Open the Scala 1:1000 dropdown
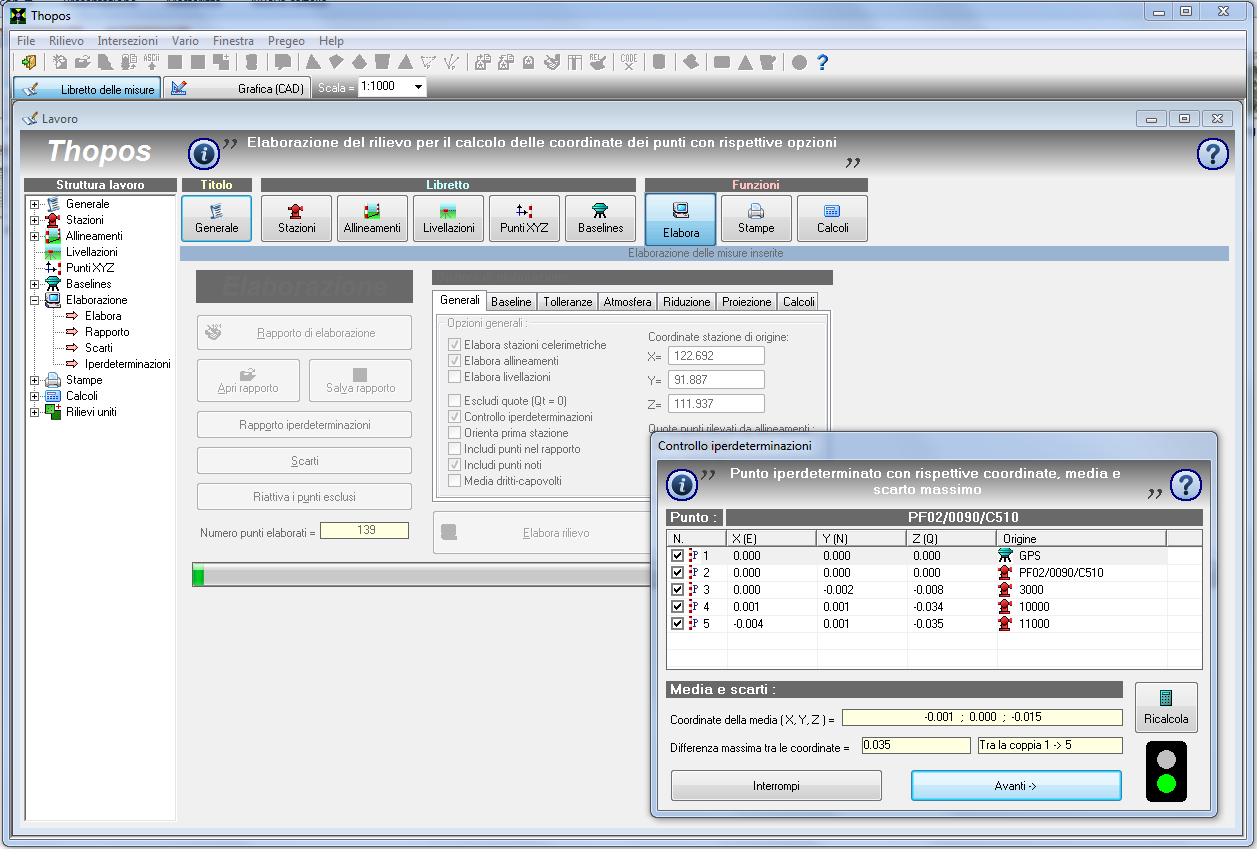1257x849 pixels. [418, 87]
